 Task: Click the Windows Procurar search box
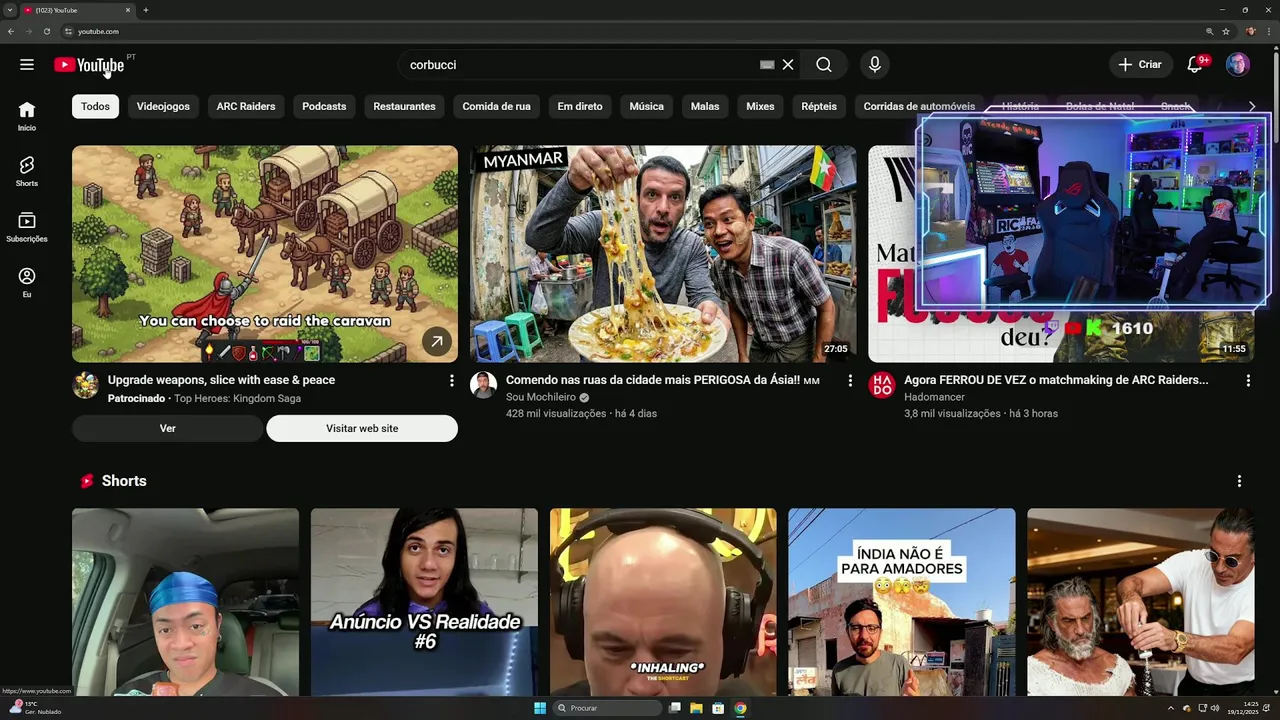[x=608, y=708]
